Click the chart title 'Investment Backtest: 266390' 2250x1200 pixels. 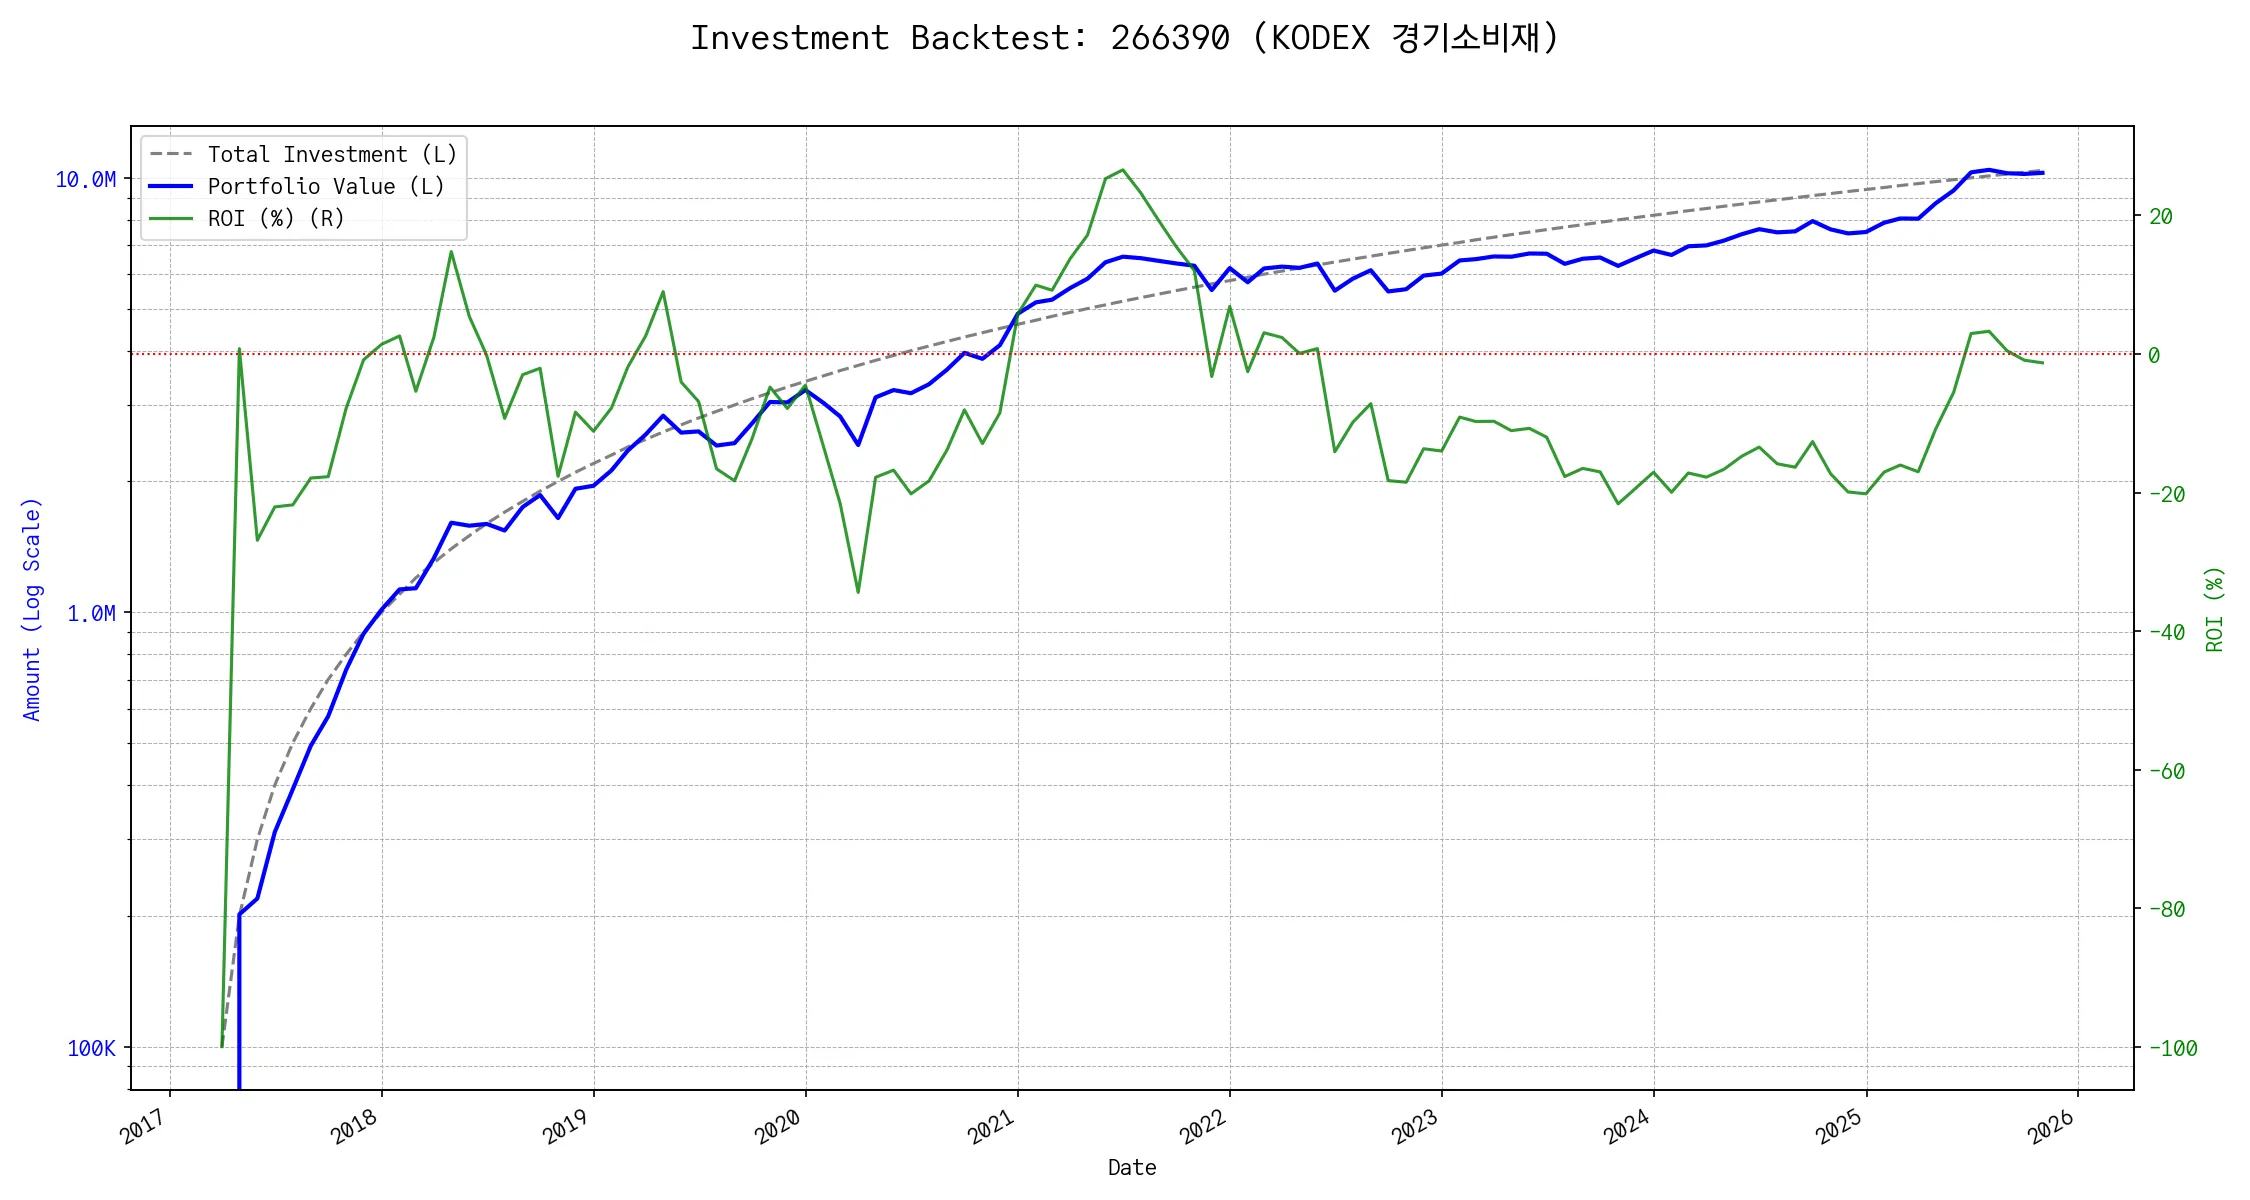1124,38
